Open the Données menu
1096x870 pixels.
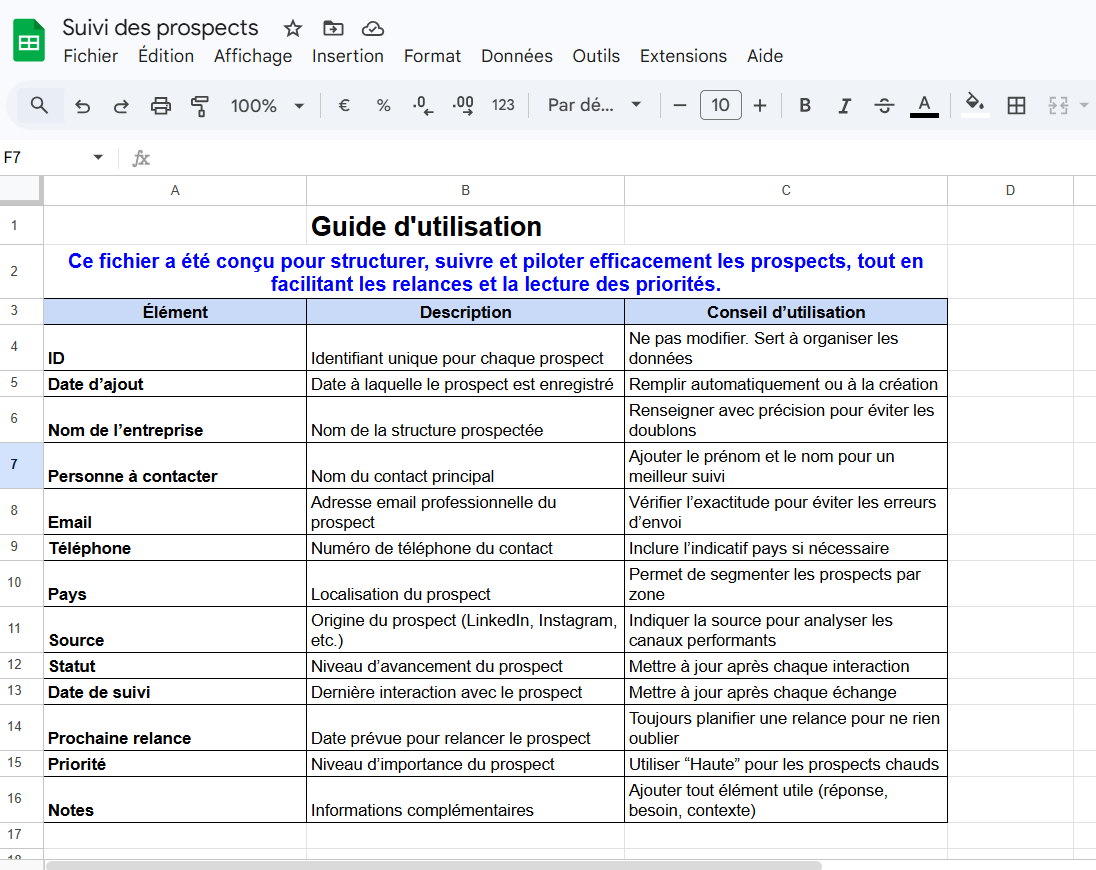[516, 56]
